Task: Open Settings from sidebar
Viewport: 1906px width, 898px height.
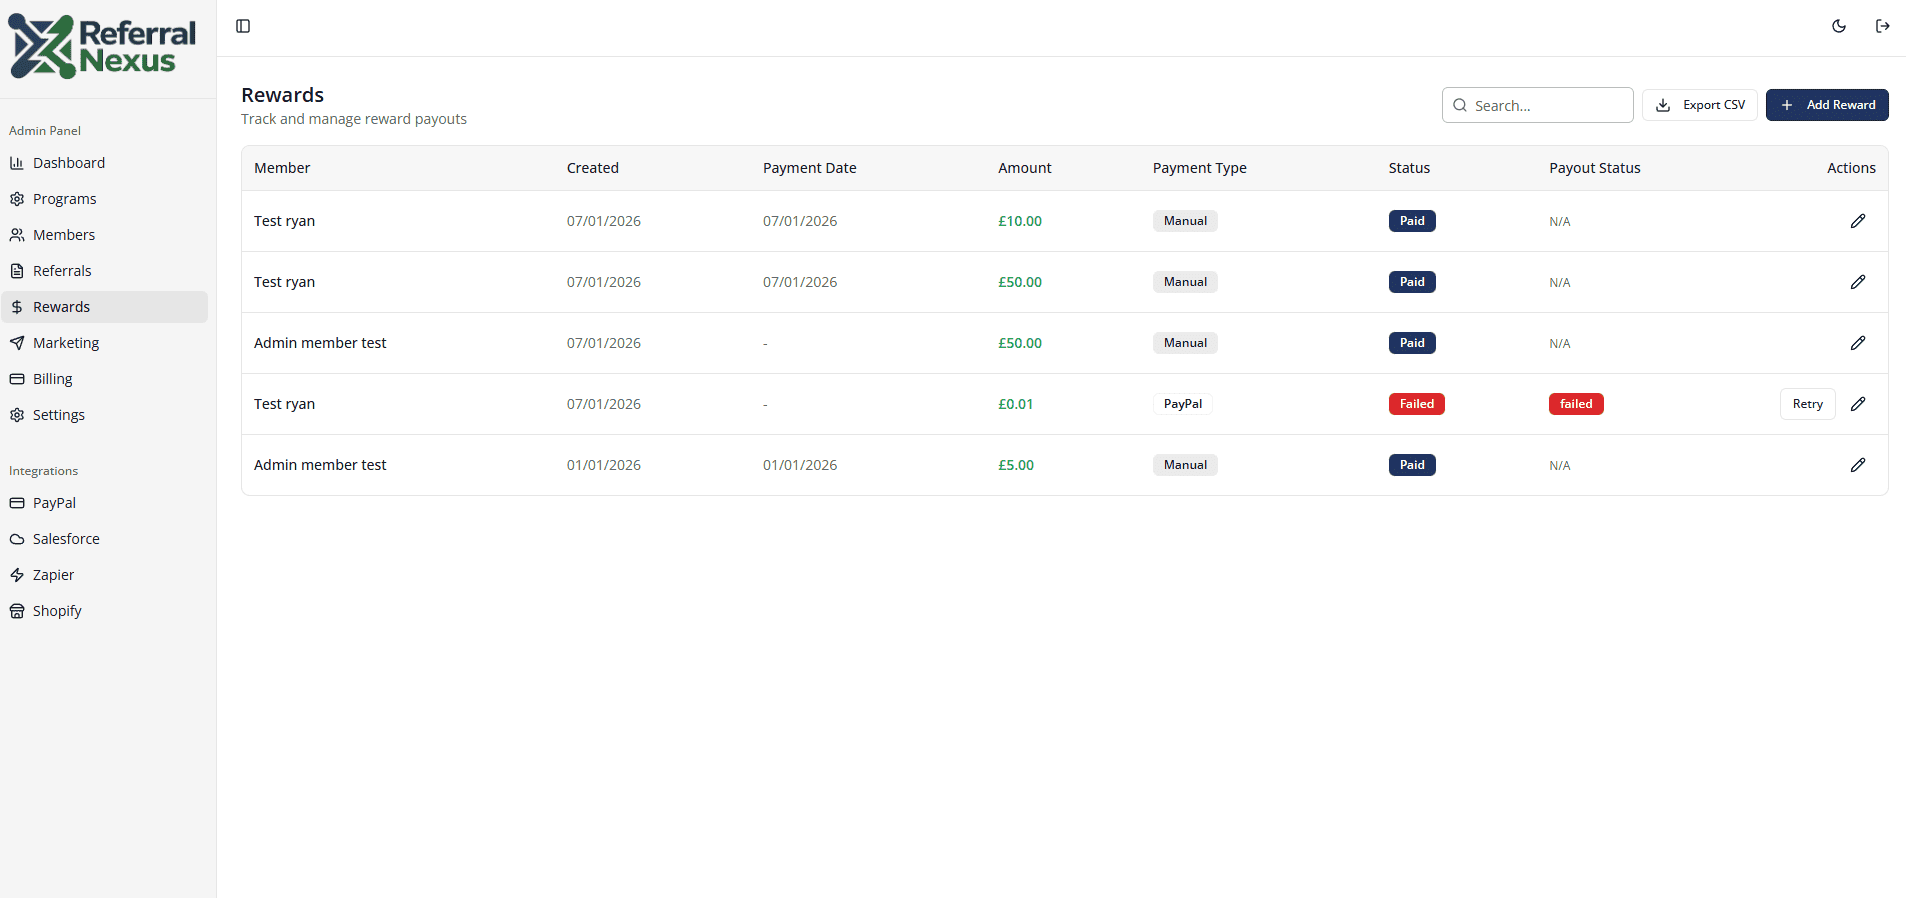Action: [x=104, y=415]
